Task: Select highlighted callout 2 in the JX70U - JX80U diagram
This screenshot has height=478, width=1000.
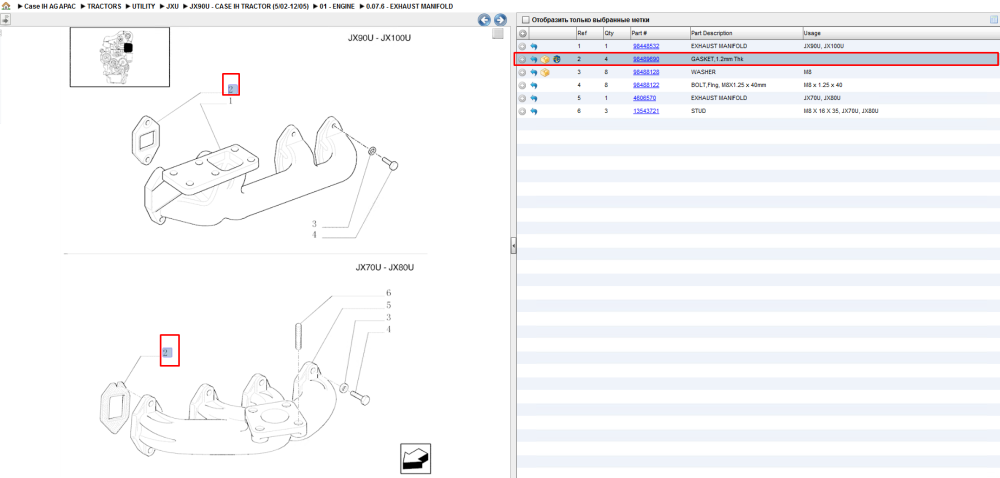Action: 166,352
